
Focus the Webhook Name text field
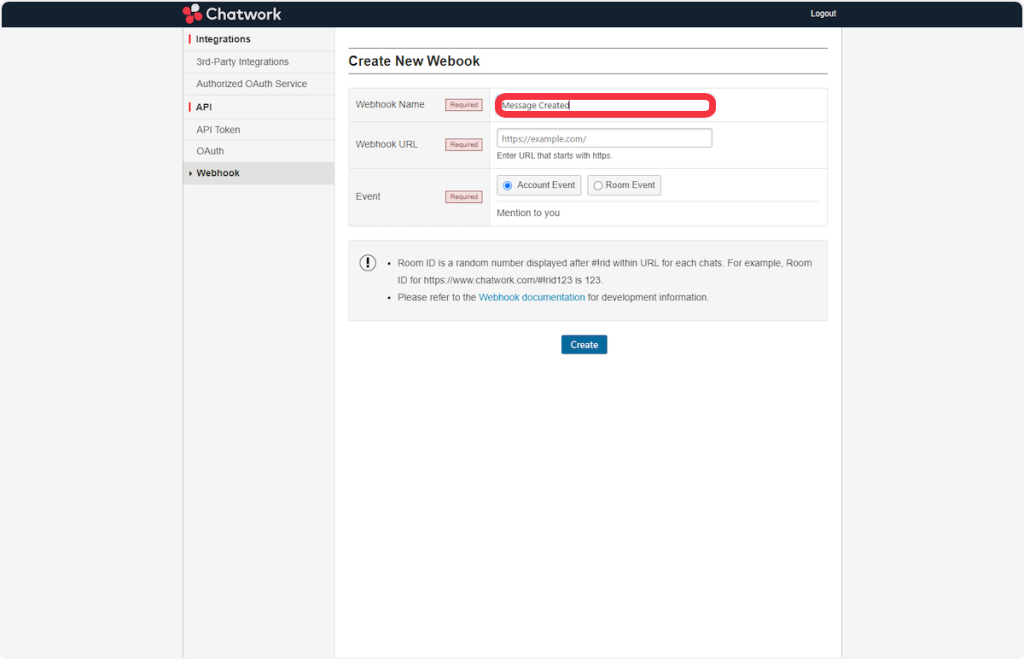tap(604, 105)
